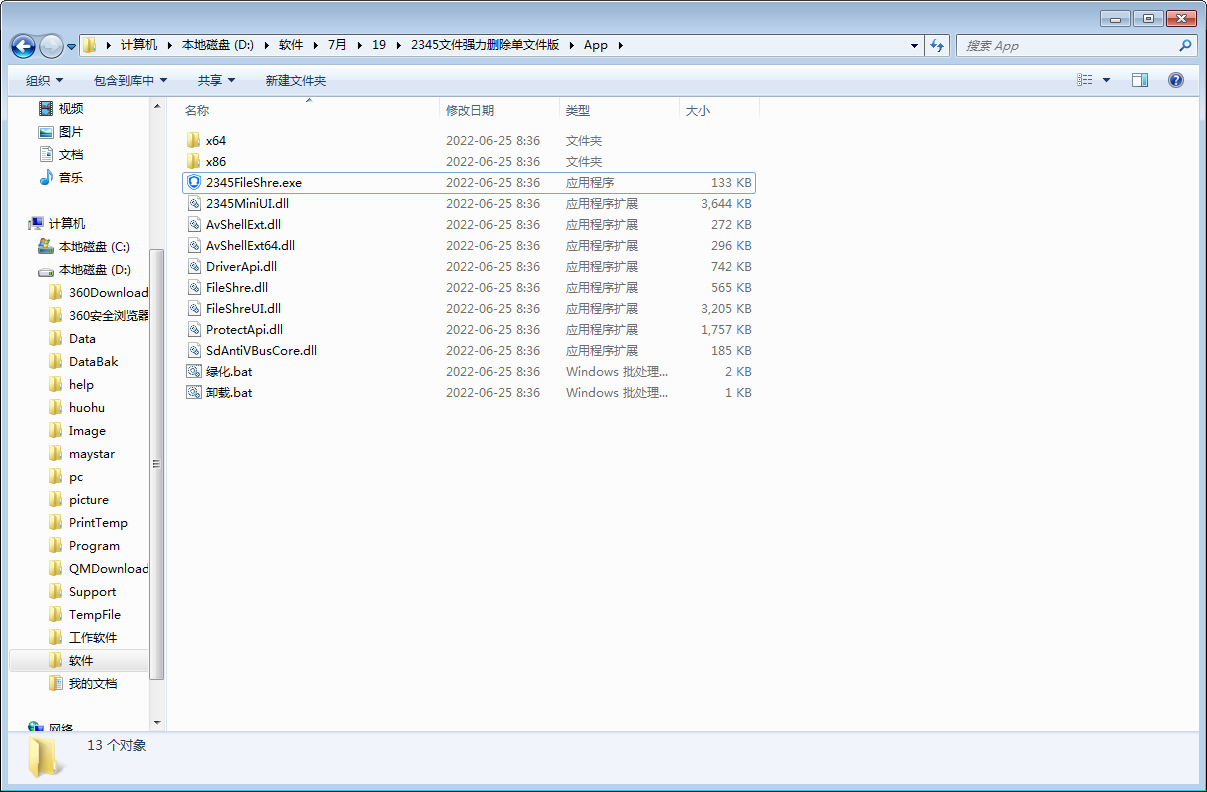Click the 3,644 KB size cell
Viewport: 1207px width, 792px height.
point(726,203)
